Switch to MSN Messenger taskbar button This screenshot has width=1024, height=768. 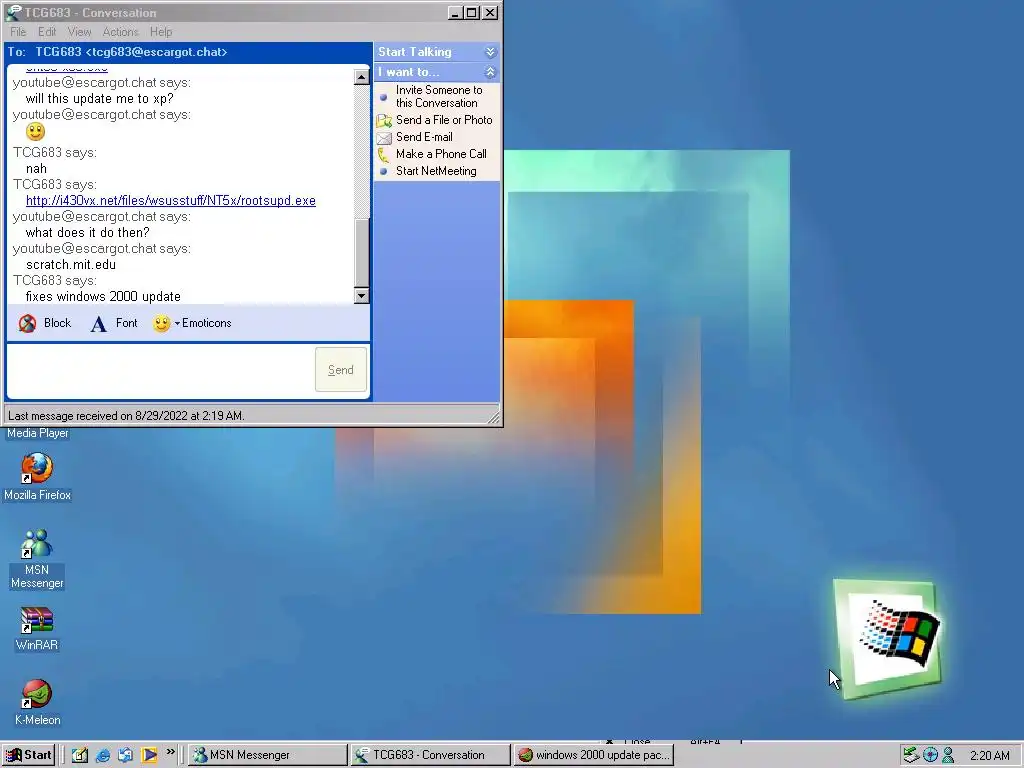(x=268, y=755)
